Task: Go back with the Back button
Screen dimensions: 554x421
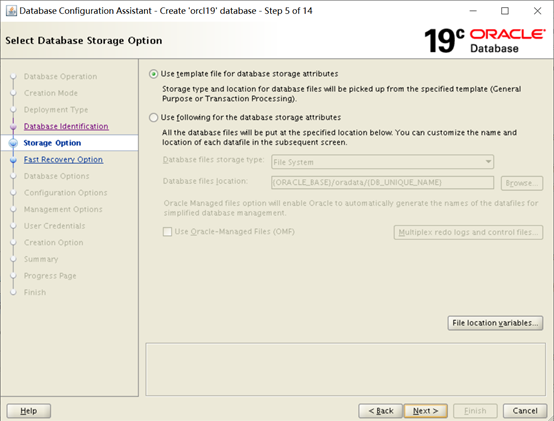Action: pyautogui.click(x=381, y=411)
